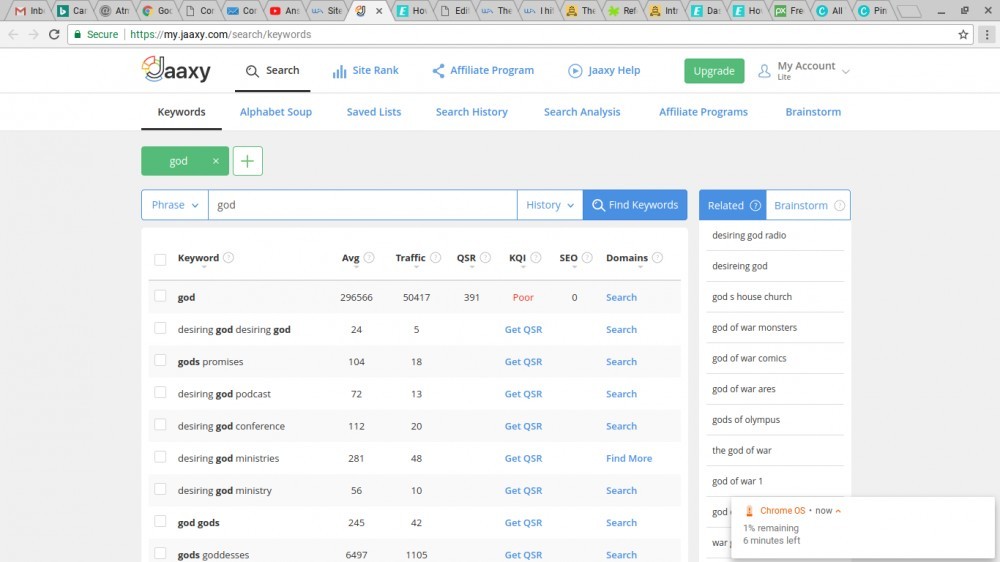Click KQI column info icon

[536, 258]
